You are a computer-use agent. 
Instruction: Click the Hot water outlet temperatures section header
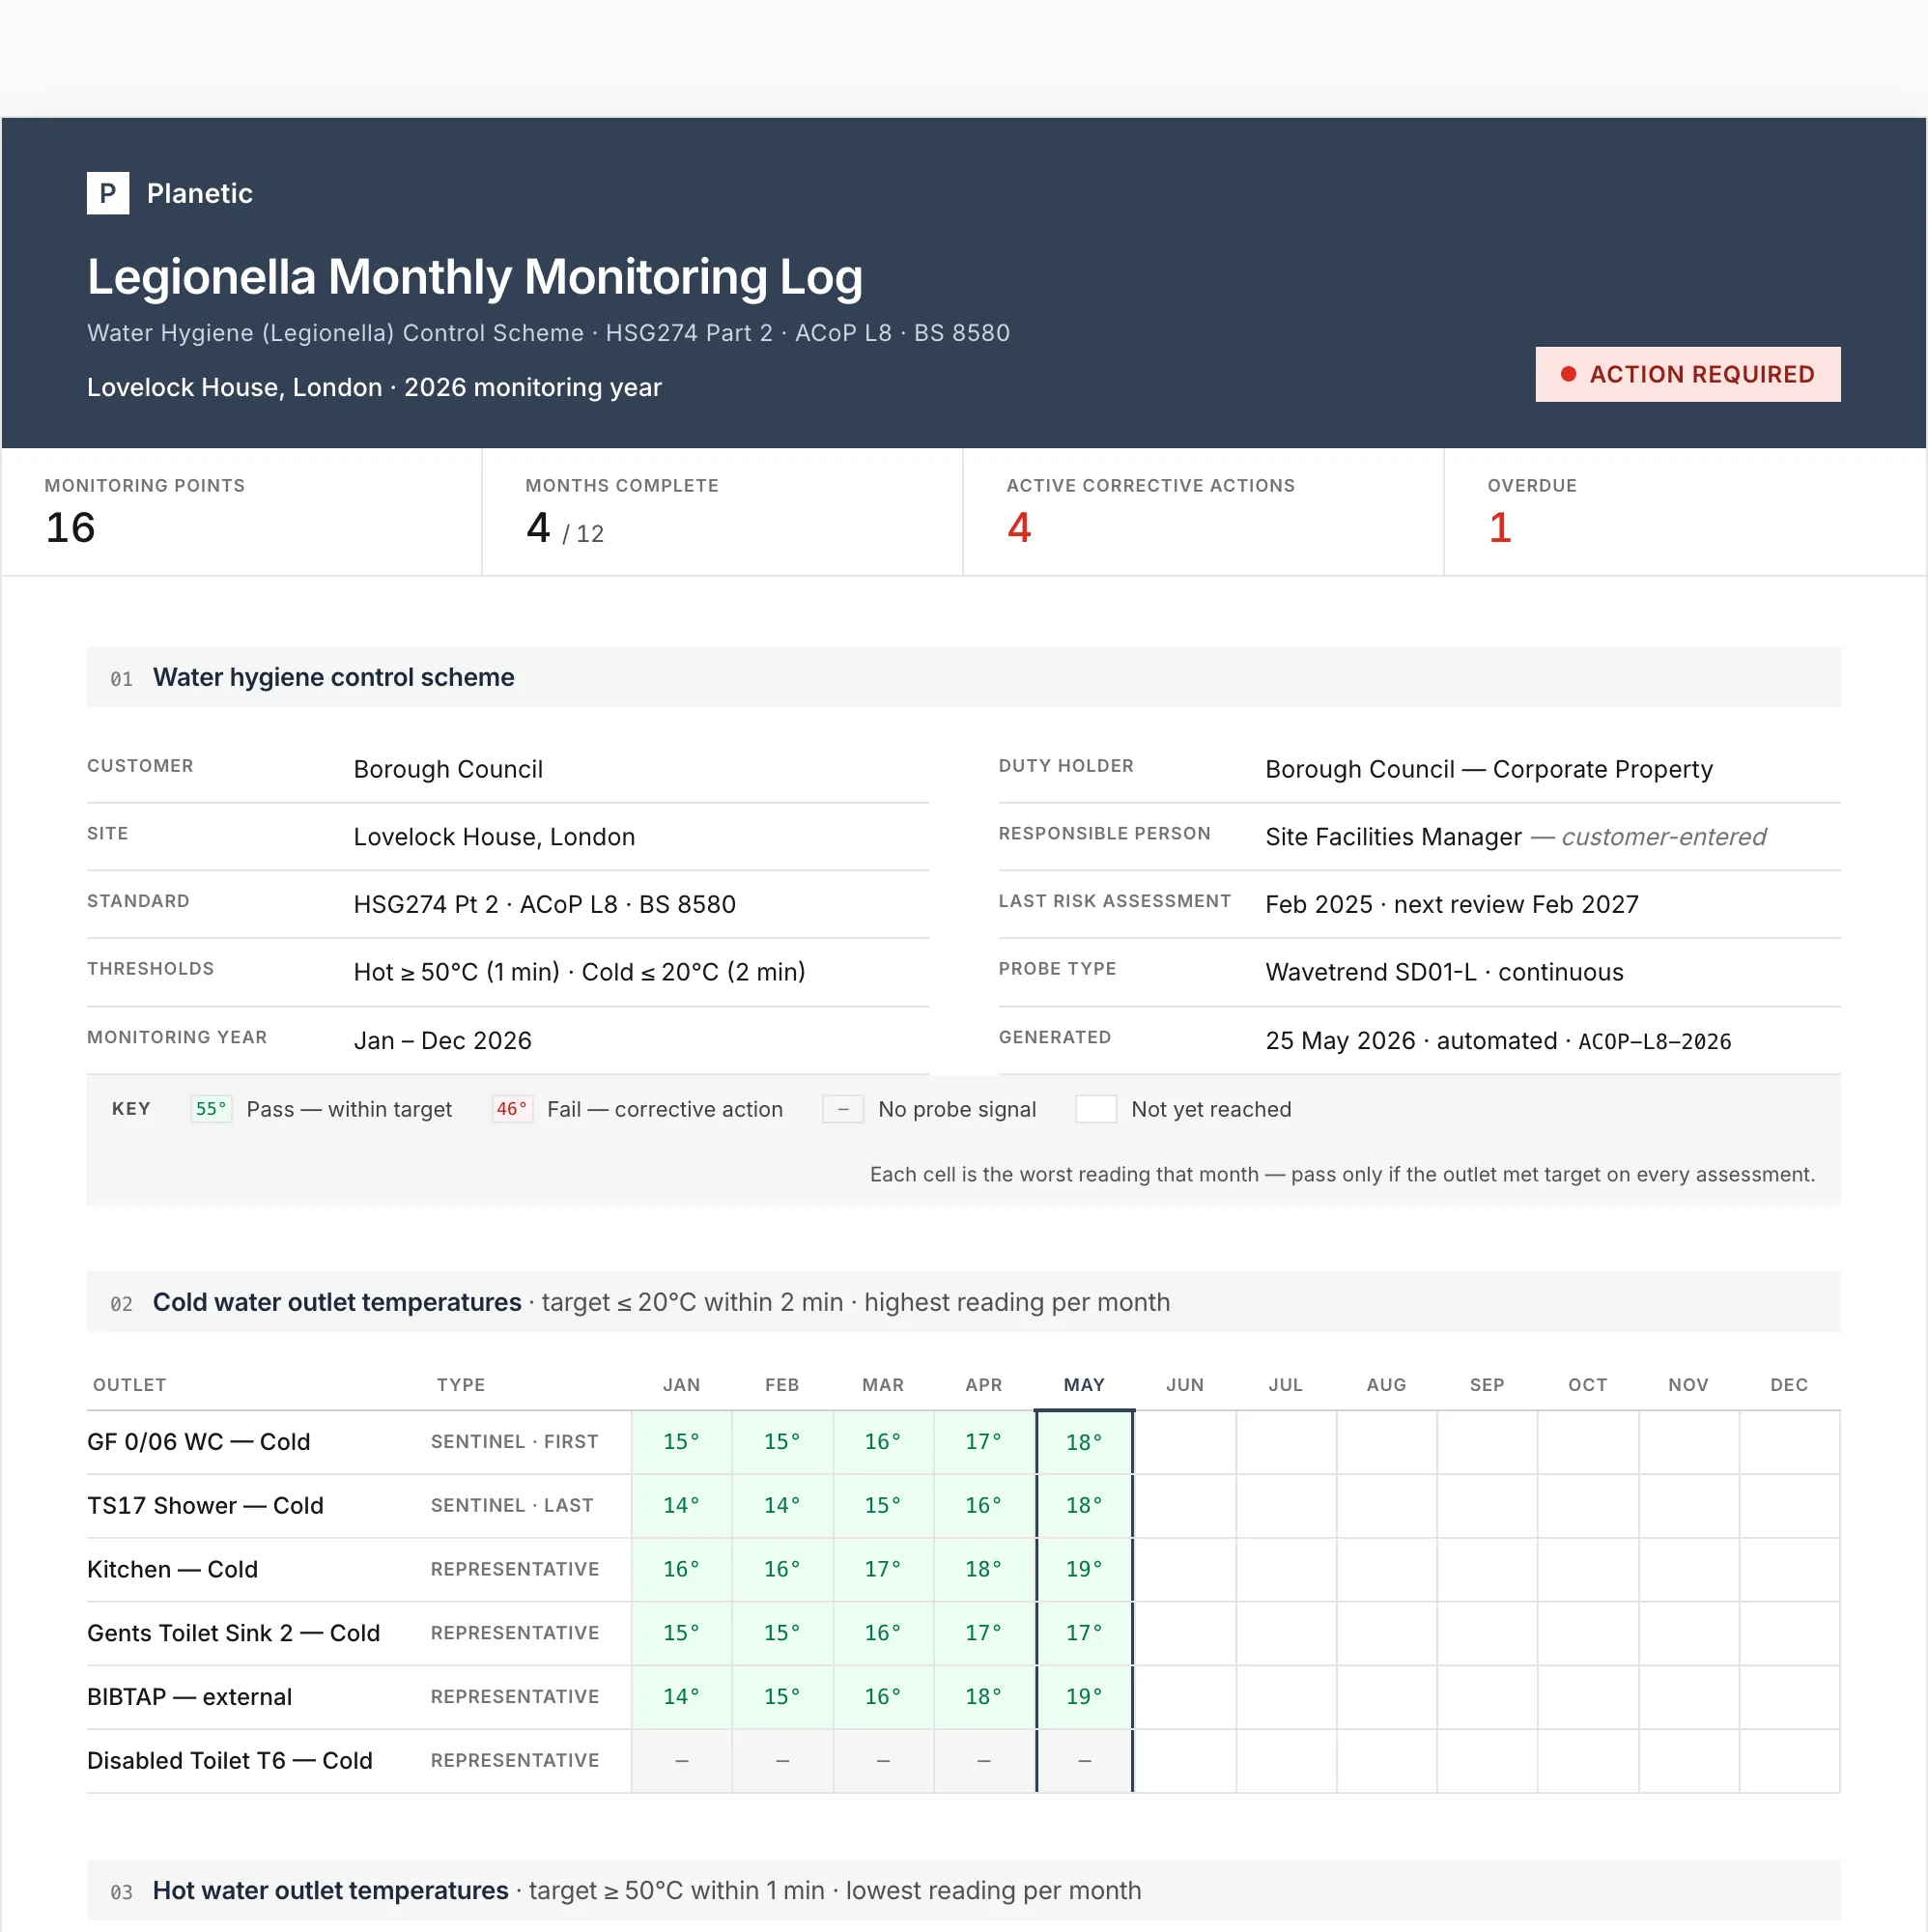(963, 1890)
